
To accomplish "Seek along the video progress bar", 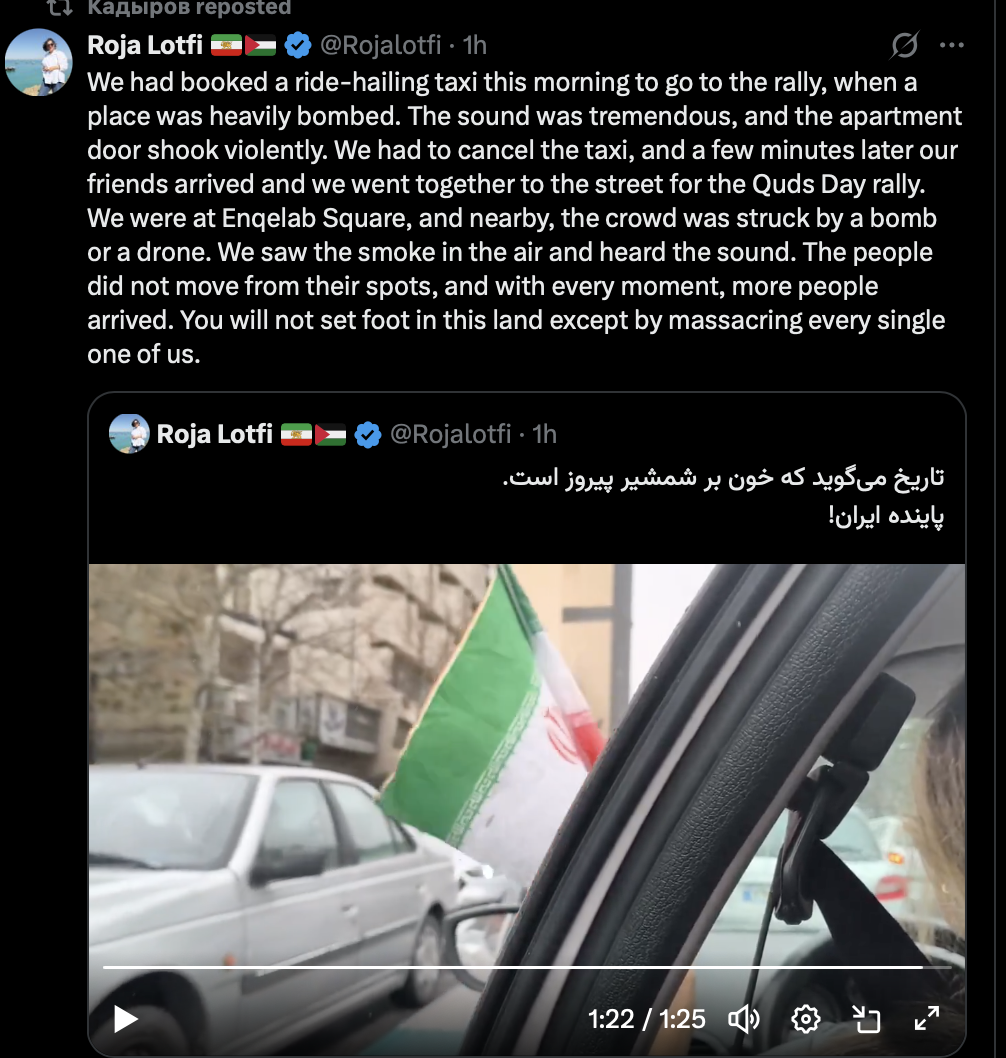I will [x=526, y=967].
